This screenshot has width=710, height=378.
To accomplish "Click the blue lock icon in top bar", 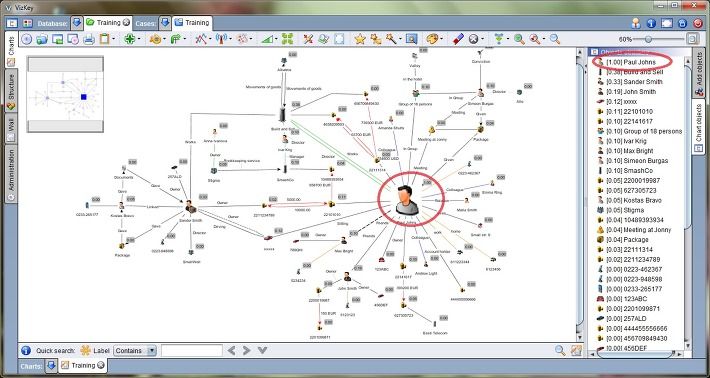I will pos(682,23).
